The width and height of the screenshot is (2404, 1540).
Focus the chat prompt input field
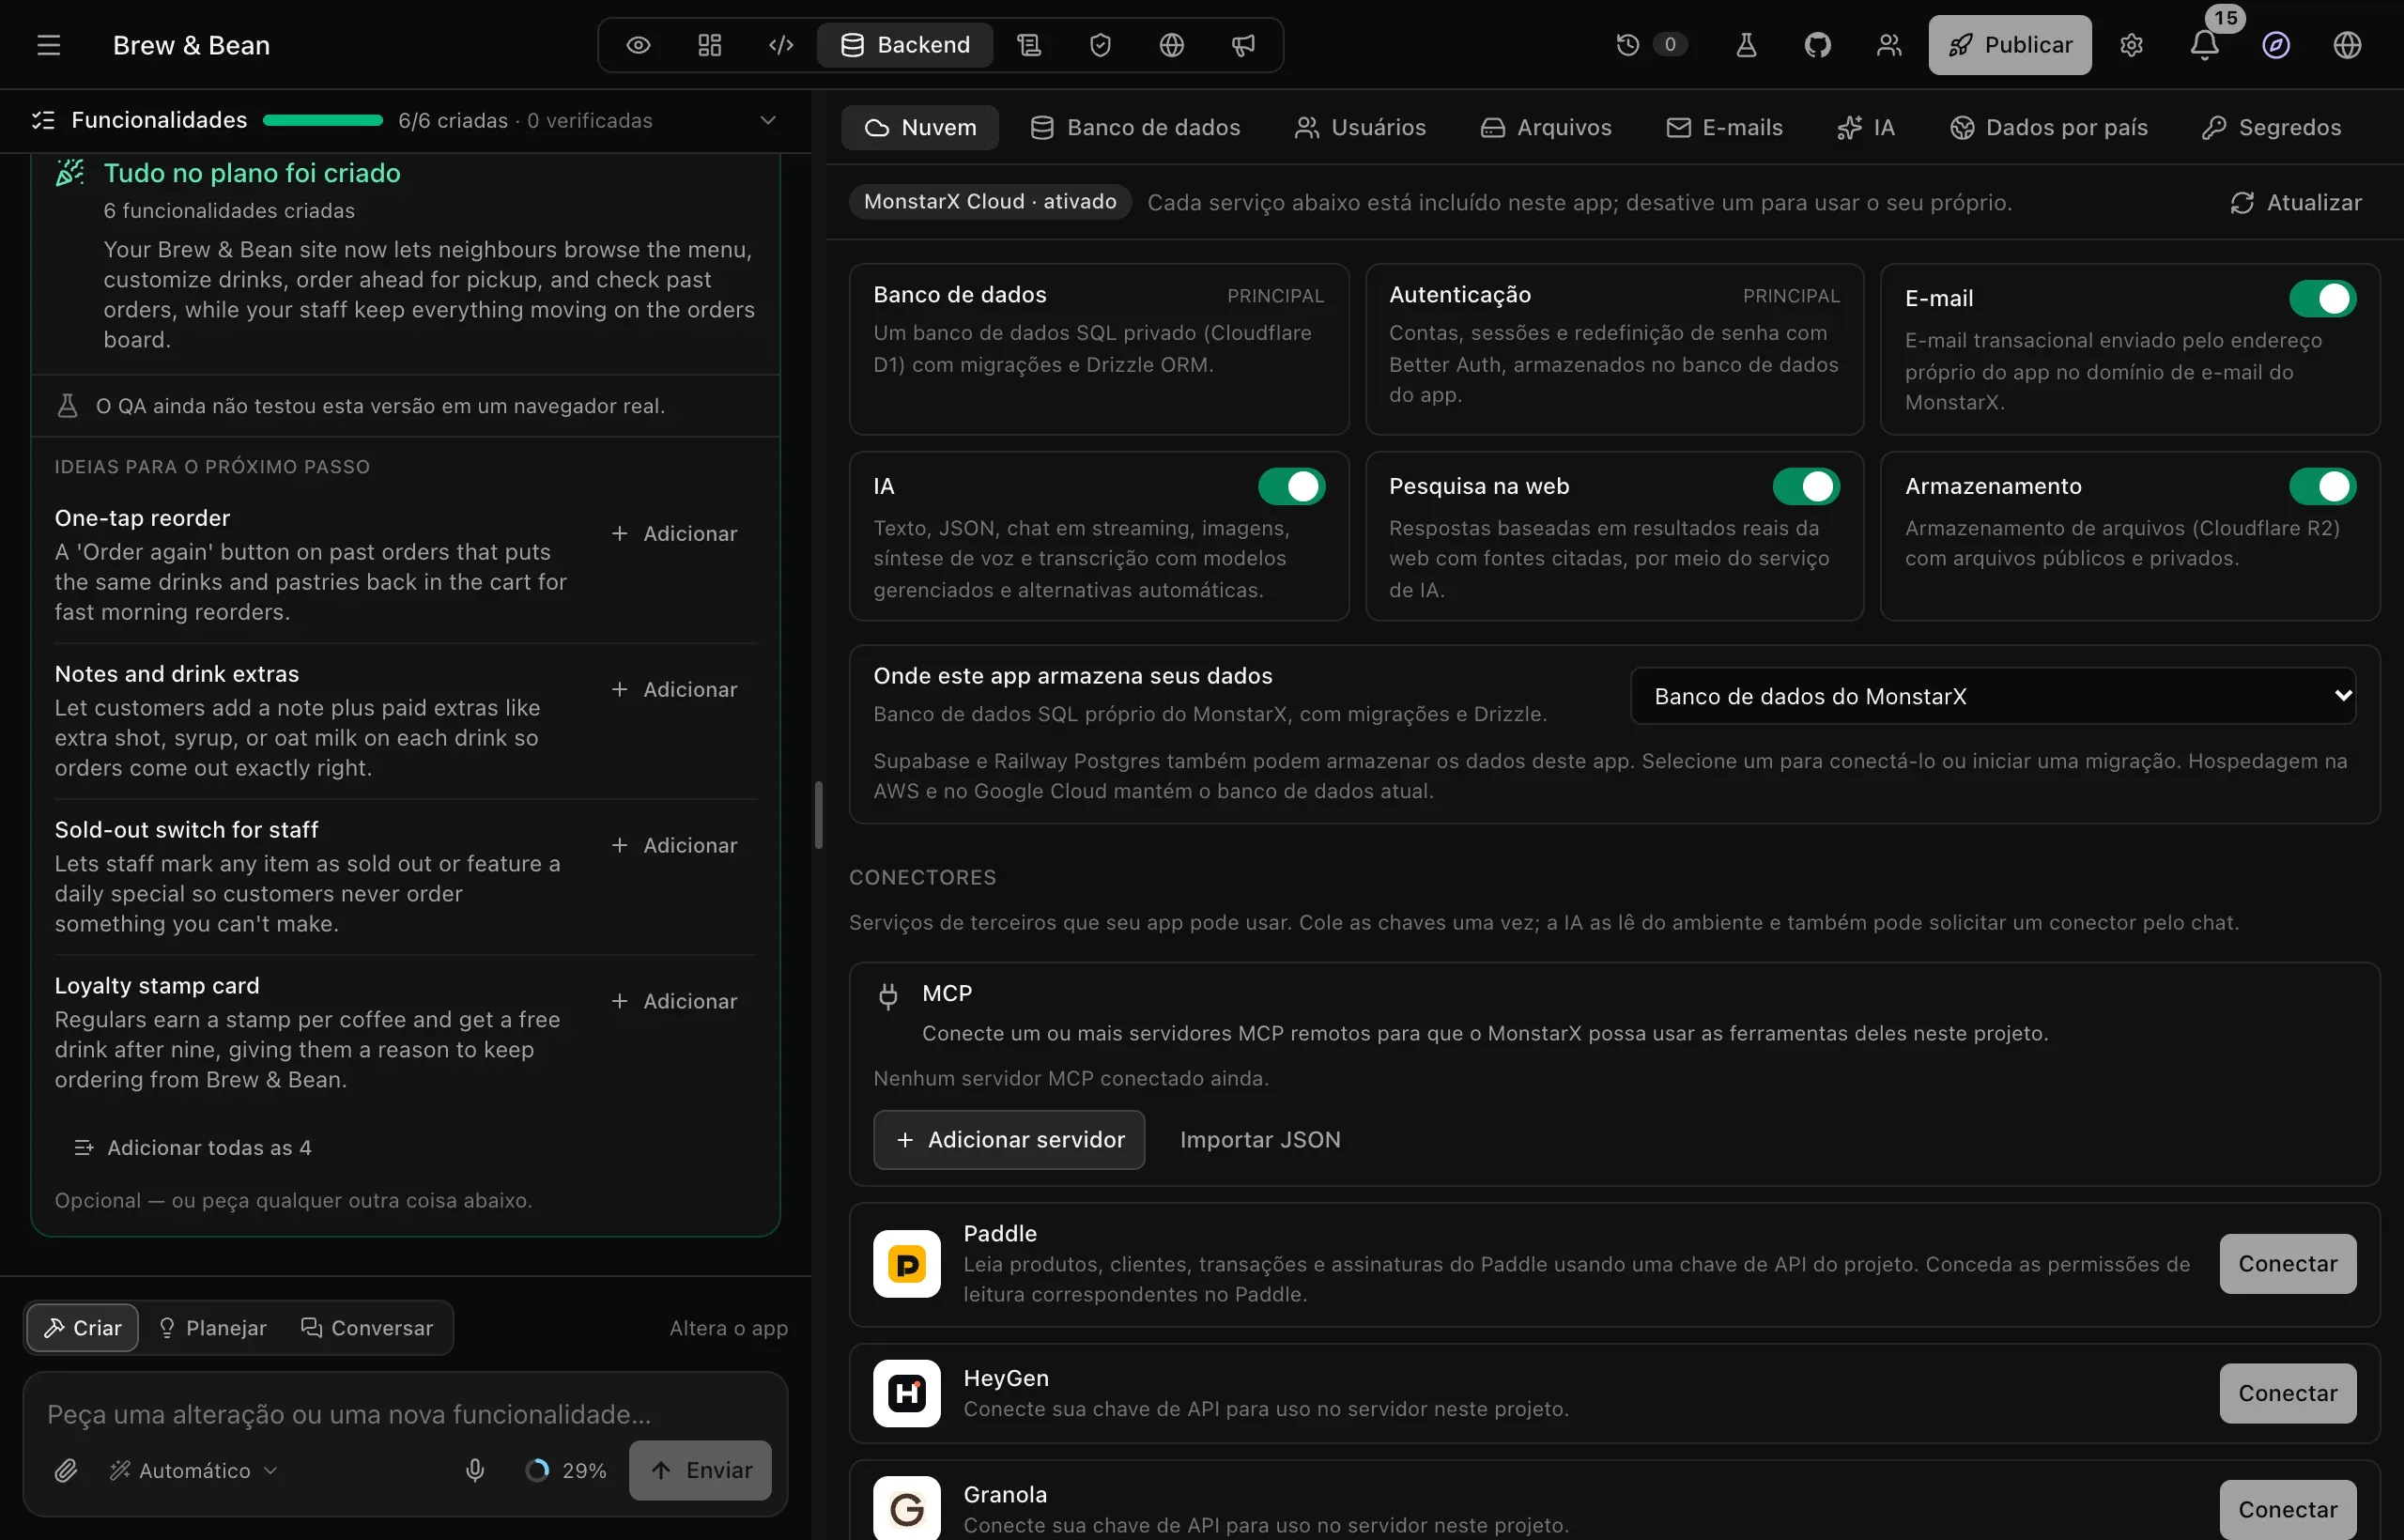405,1413
